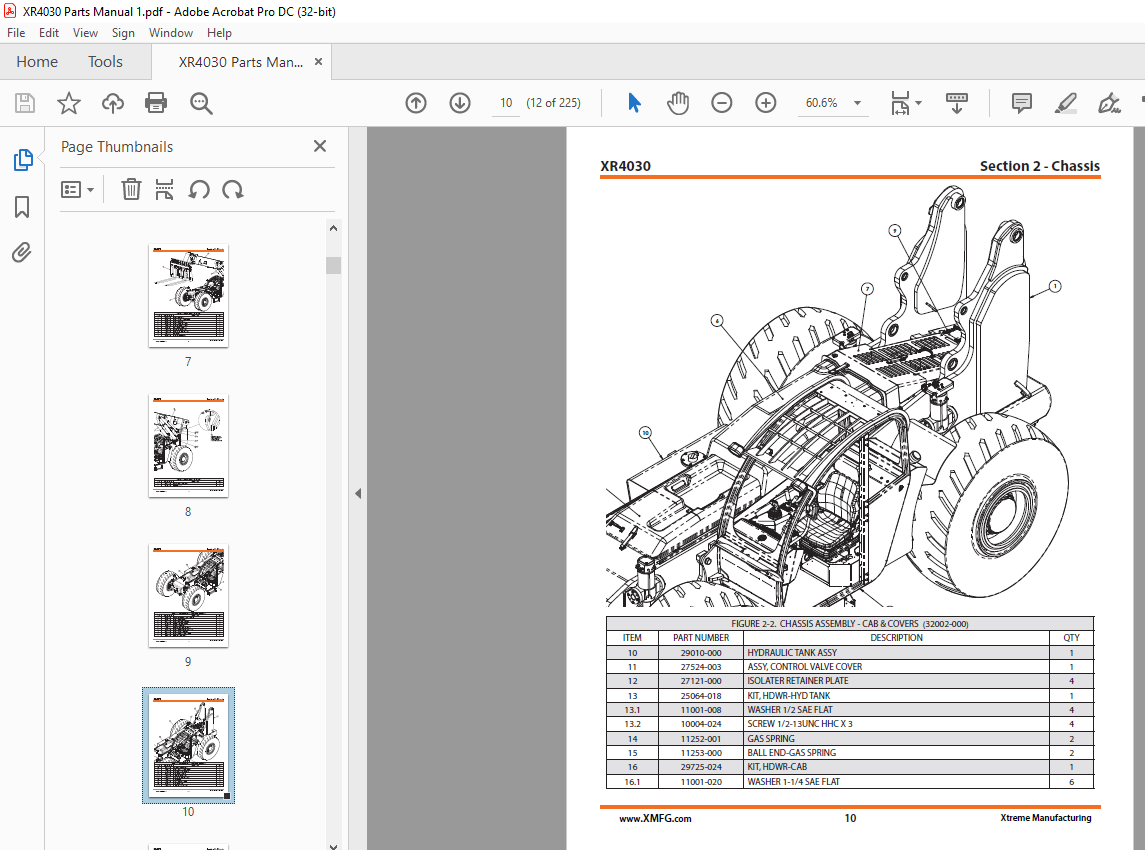This screenshot has width=1145, height=850.
Task: Select page 7 thumbnail
Action: (x=188, y=296)
